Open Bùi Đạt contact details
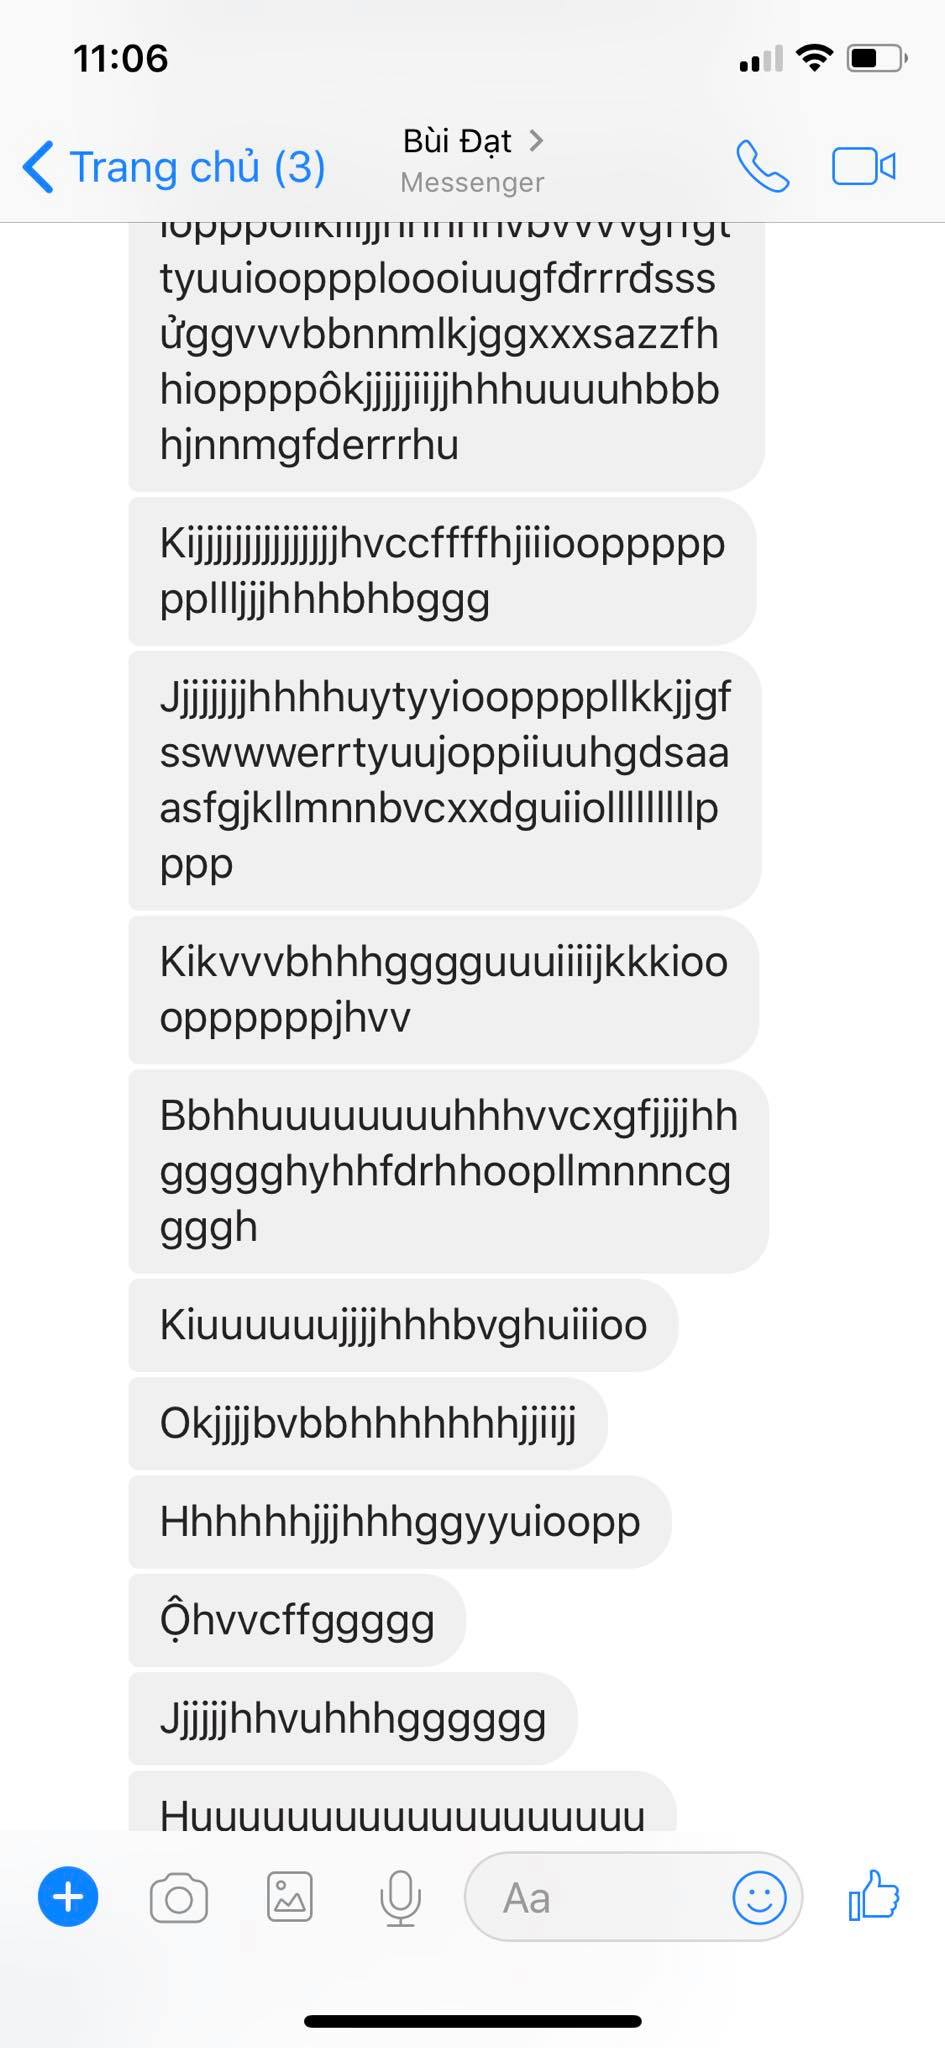 (x=472, y=160)
